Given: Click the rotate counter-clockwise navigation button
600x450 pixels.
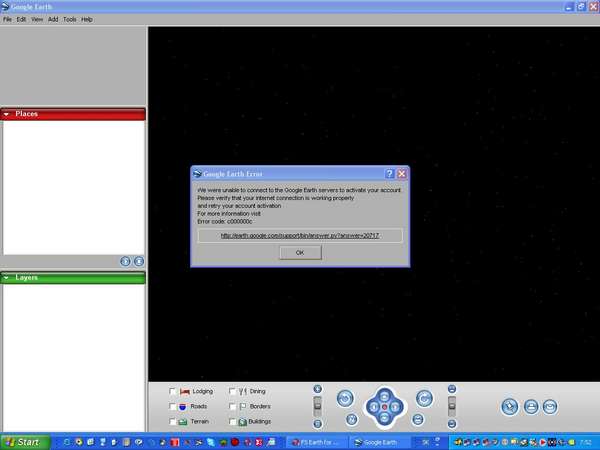Looking at the screenshot, I should pos(345,398).
